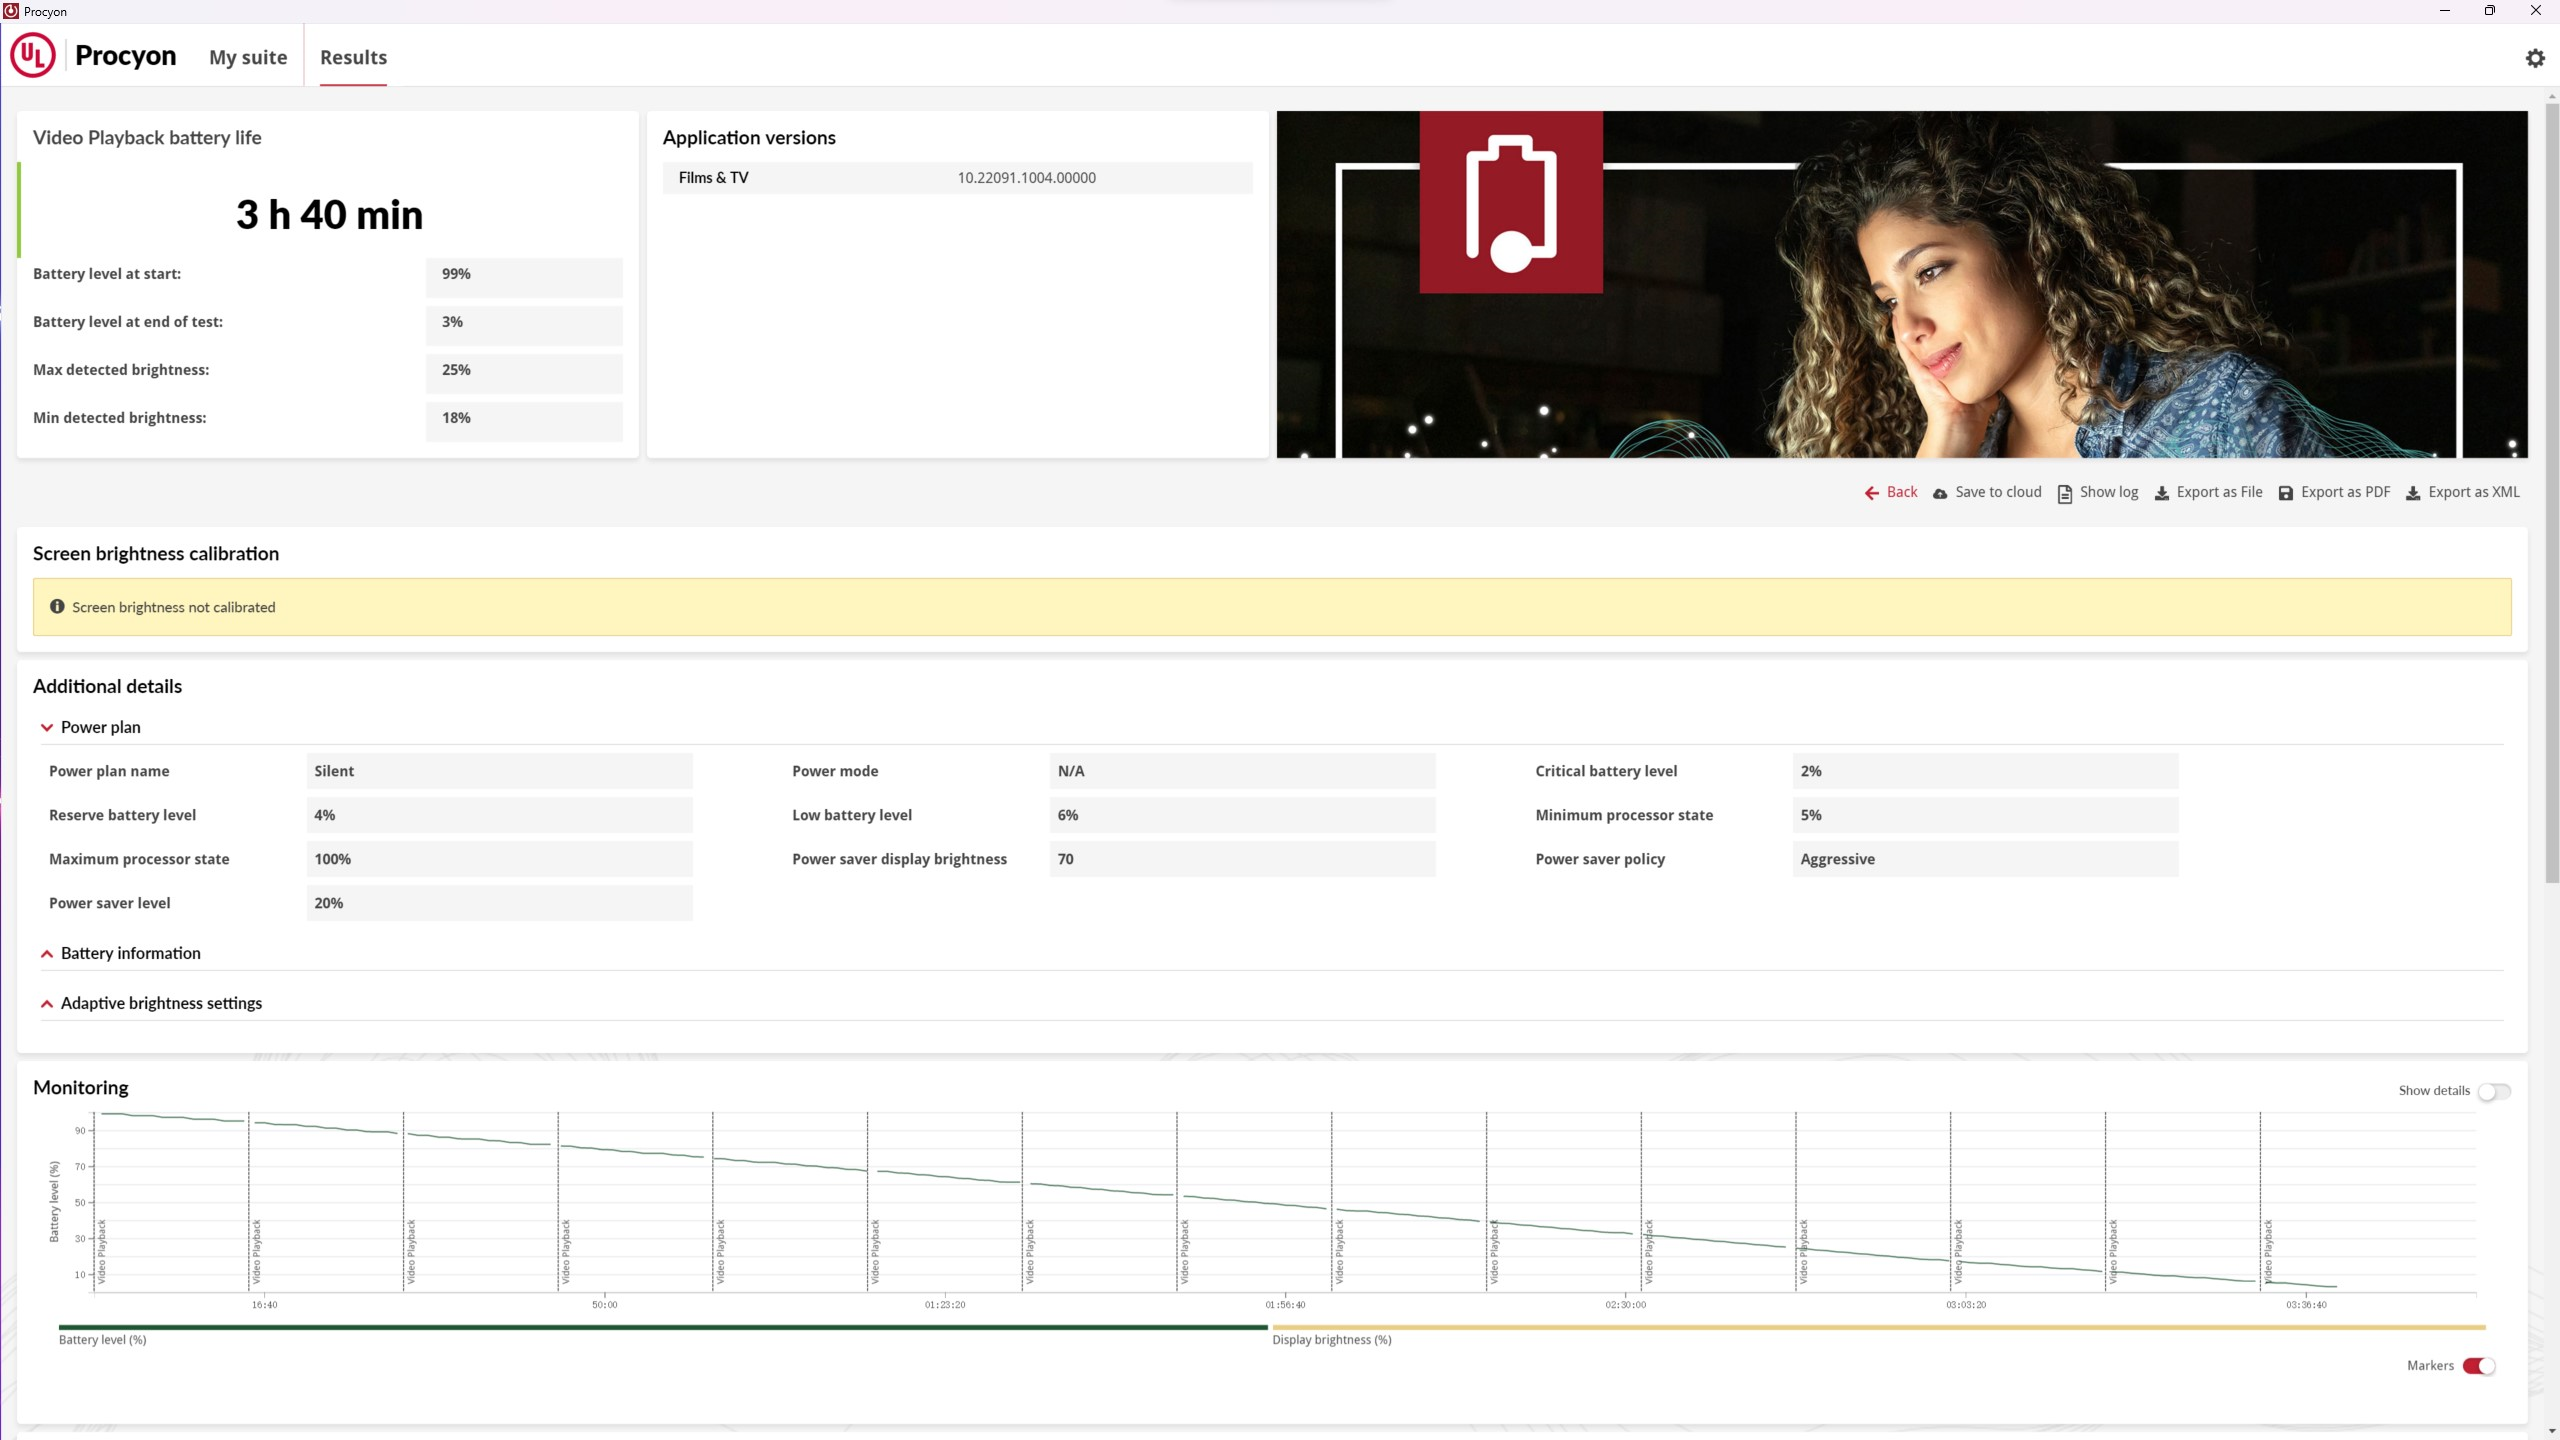Click the Save to cloud icon
The height and width of the screenshot is (1440, 2560).
coord(1940,493)
